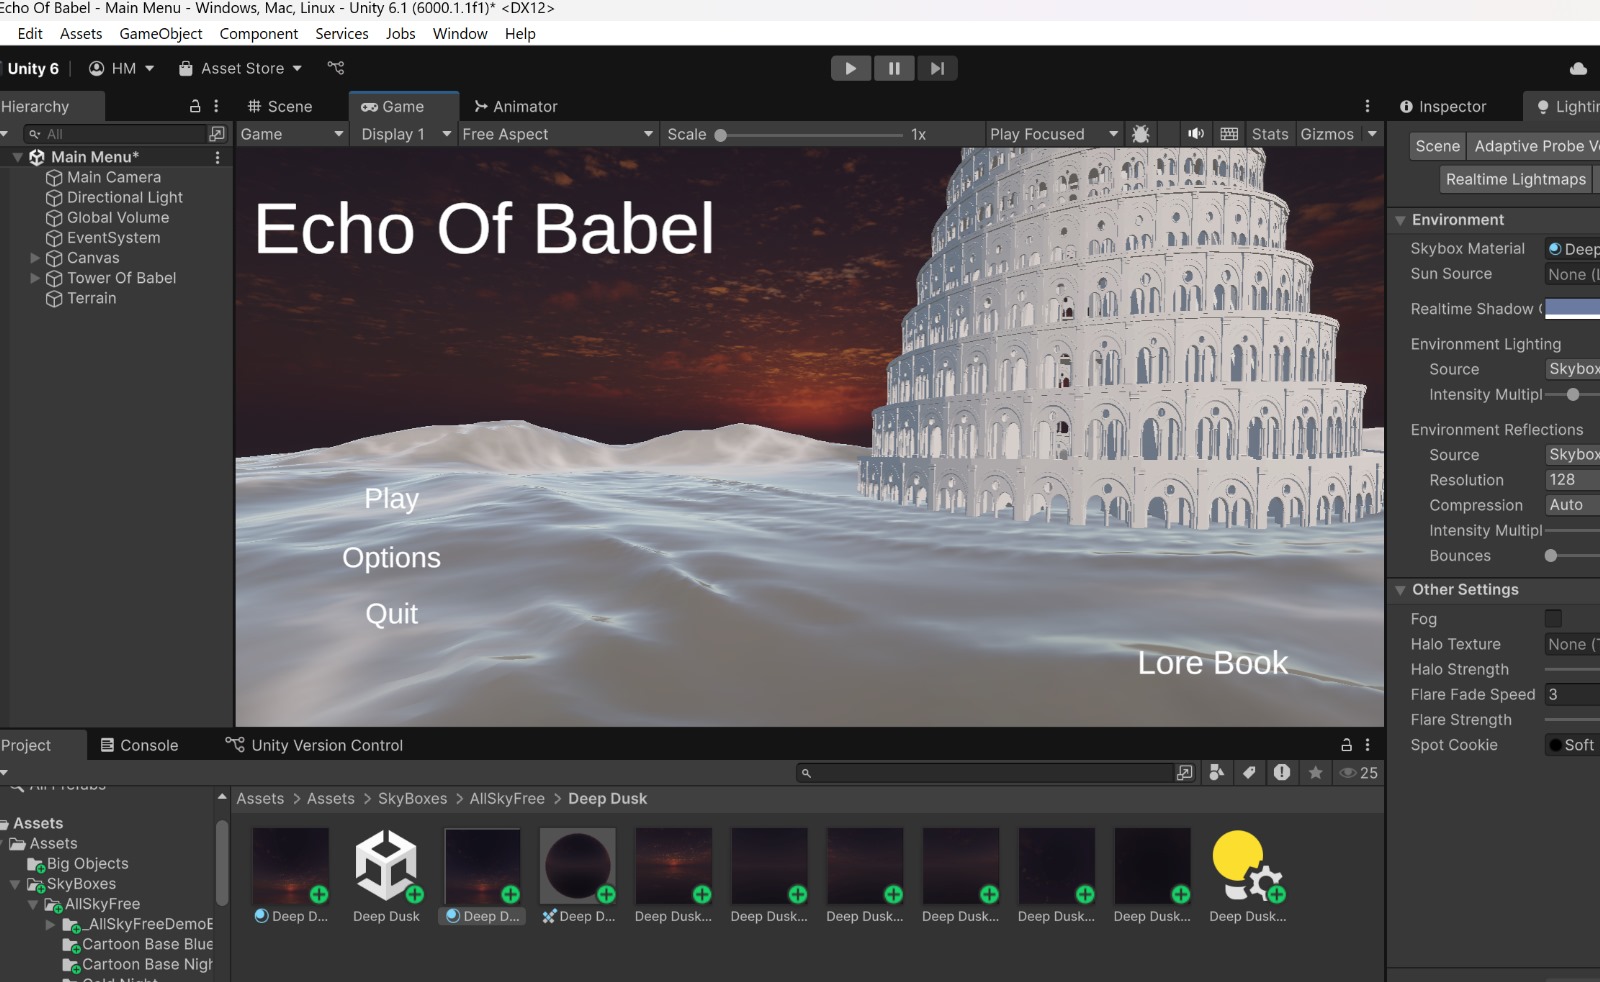This screenshot has height=982, width=1600.
Task: Enable the Fog checkbox
Action: pos(1553,619)
